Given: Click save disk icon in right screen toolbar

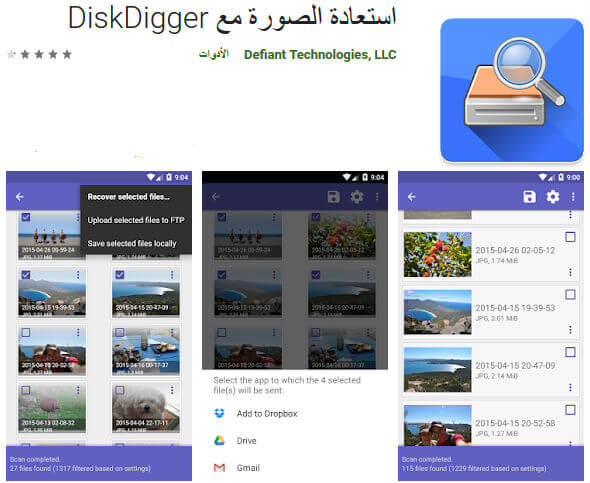Looking at the screenshot, I should click(529, 197).
